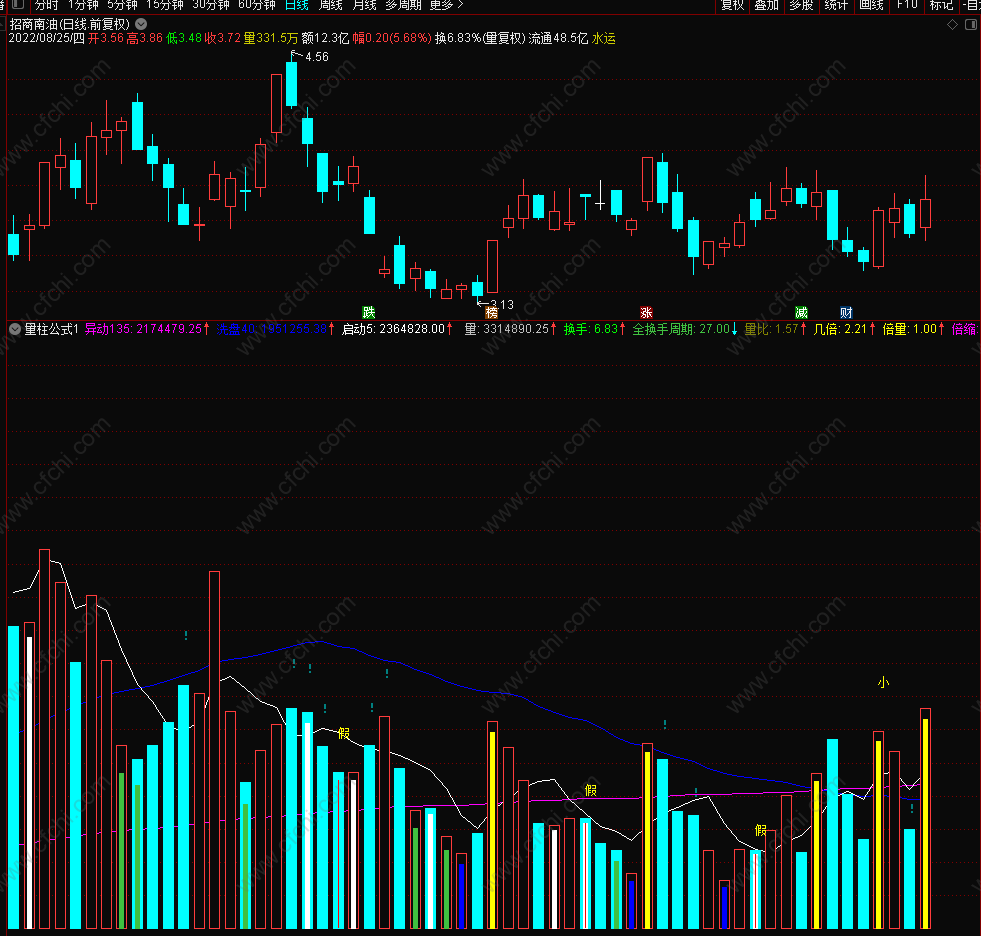This screenshot has height=936, width=981.
Task: Click the 3.13 low price label
Action: 502,305
